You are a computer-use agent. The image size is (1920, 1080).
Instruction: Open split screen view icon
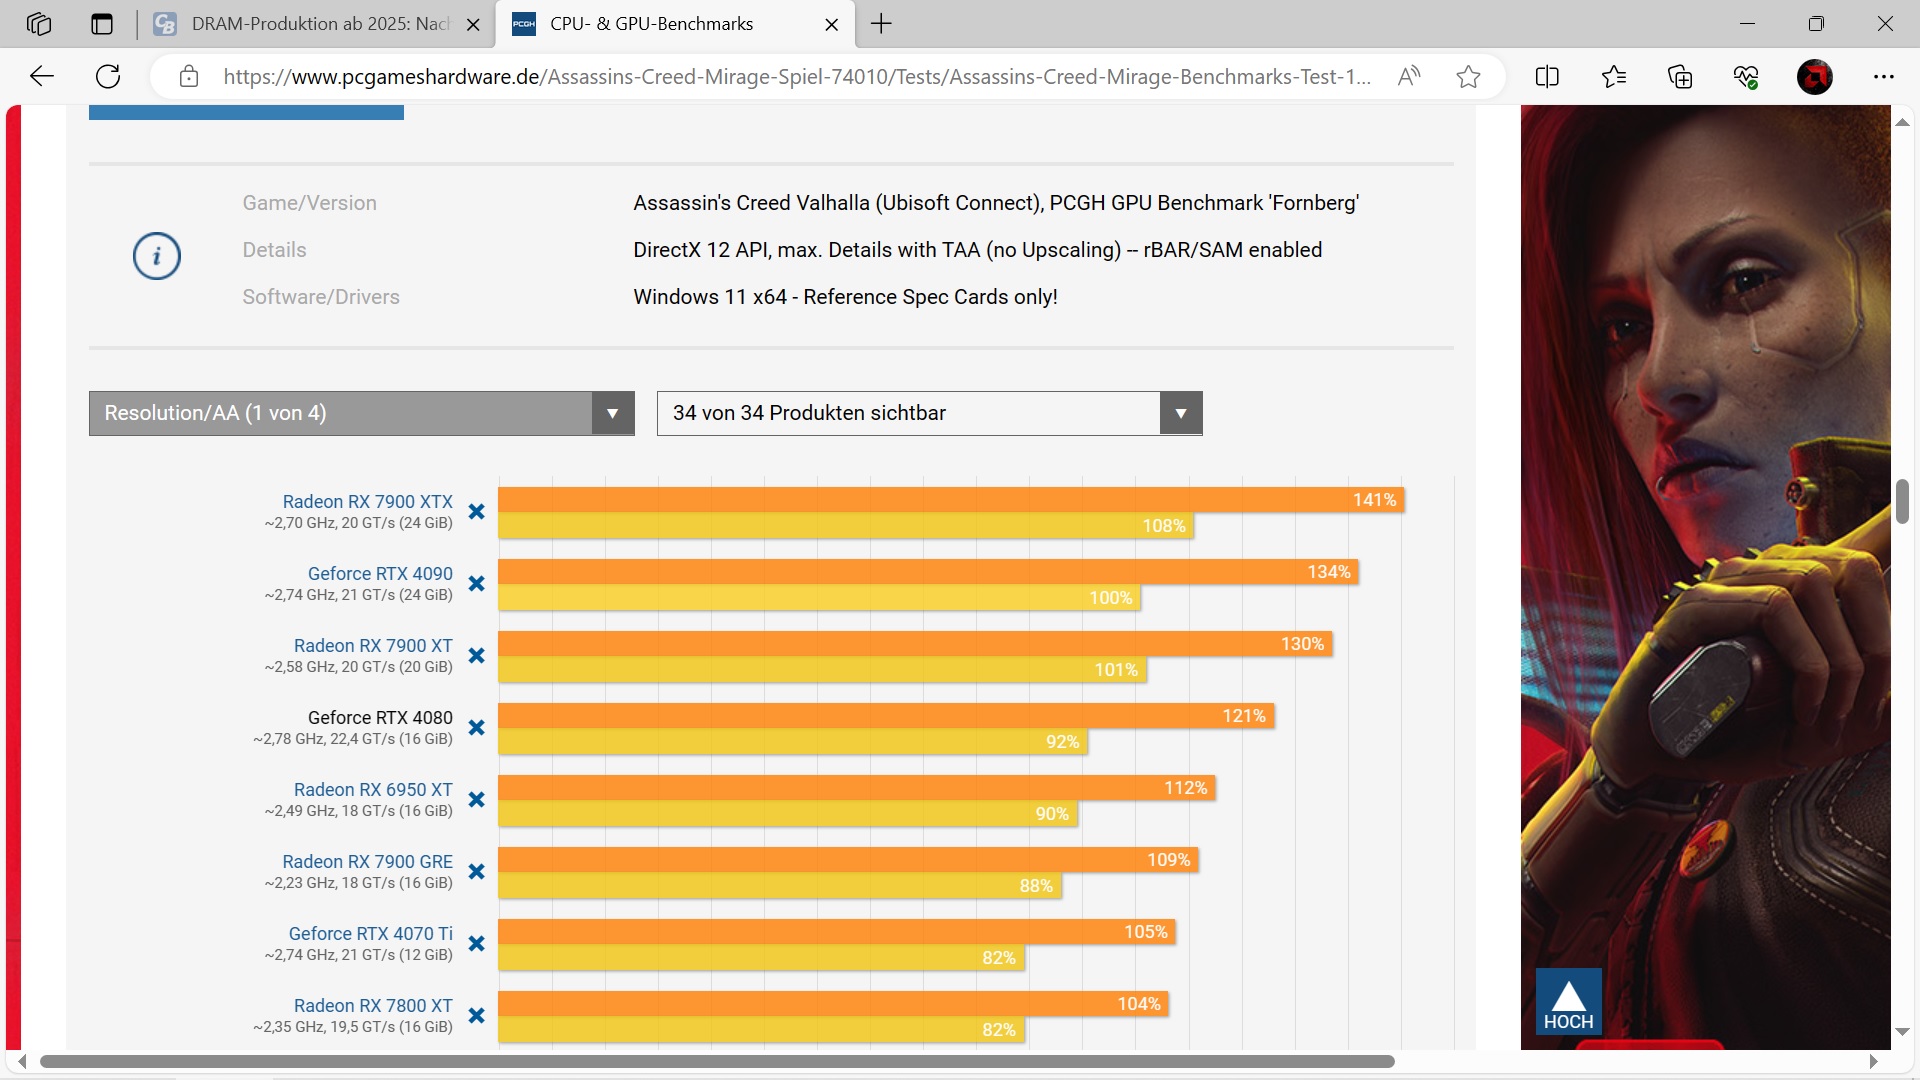pos(1547,77)
